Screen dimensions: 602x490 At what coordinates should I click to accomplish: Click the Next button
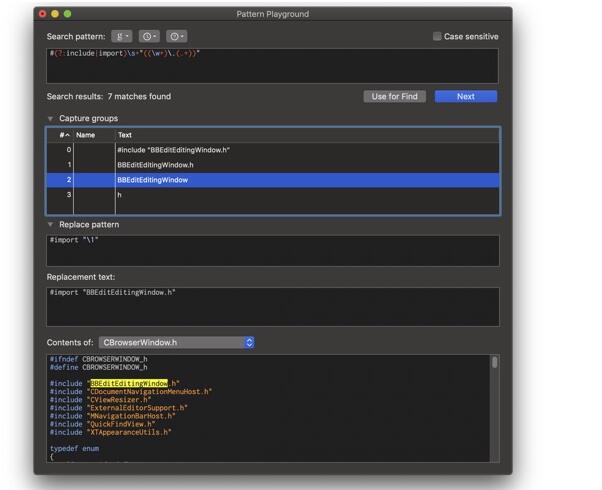click(466, 96)
